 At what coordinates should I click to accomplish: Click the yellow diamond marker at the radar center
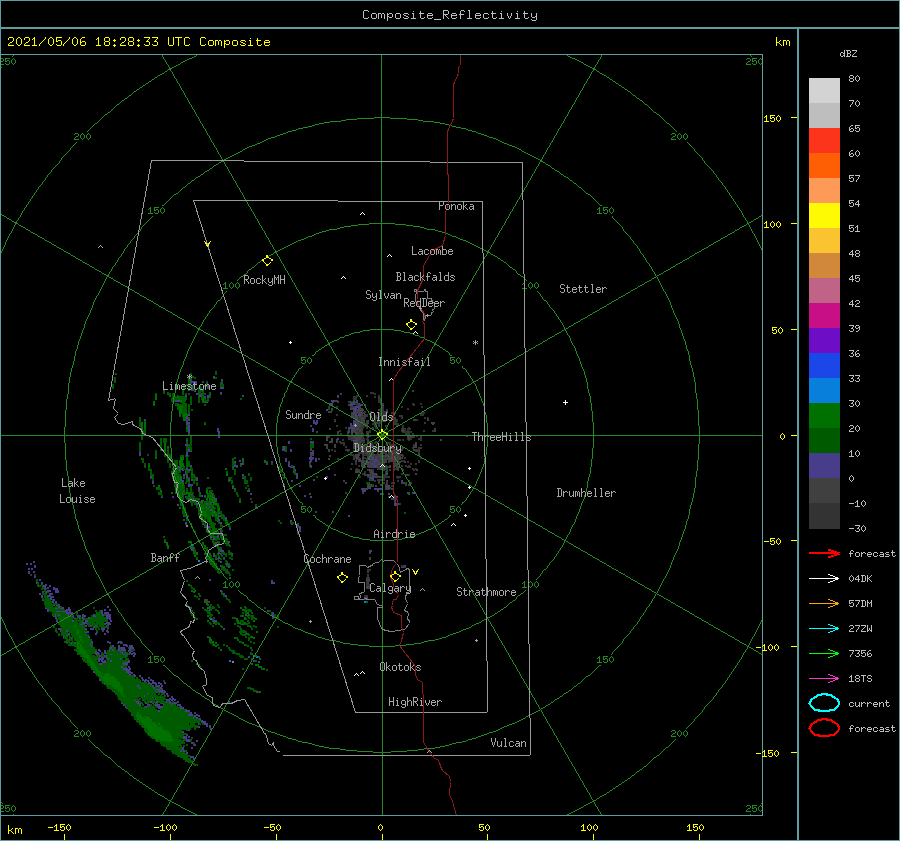pos(382,435)
